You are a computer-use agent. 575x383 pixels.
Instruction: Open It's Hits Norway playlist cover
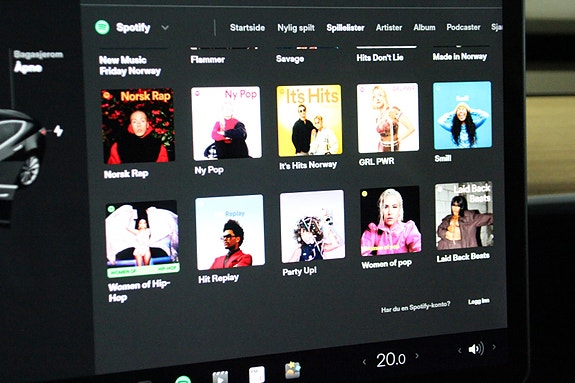click(x=310, y=120)
